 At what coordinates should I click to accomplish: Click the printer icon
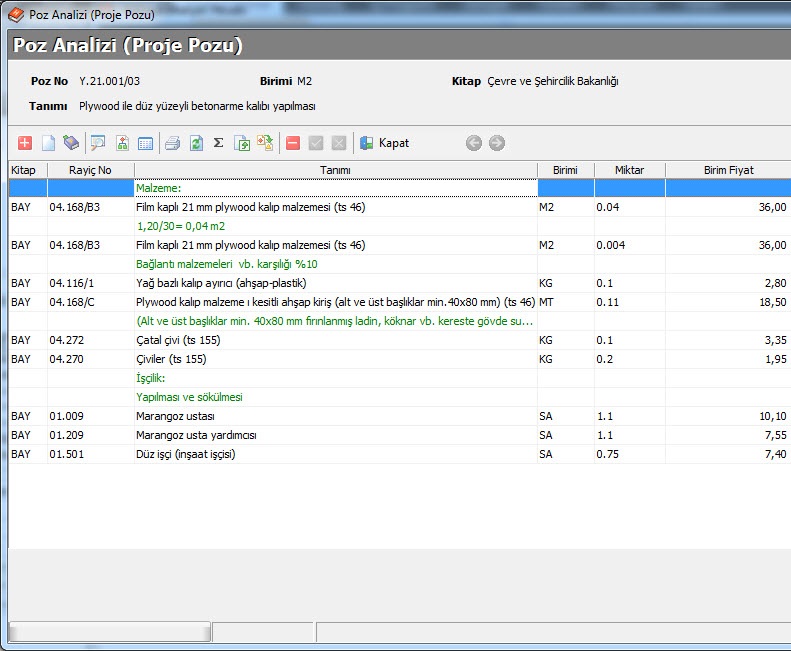(x=172, y=143)
